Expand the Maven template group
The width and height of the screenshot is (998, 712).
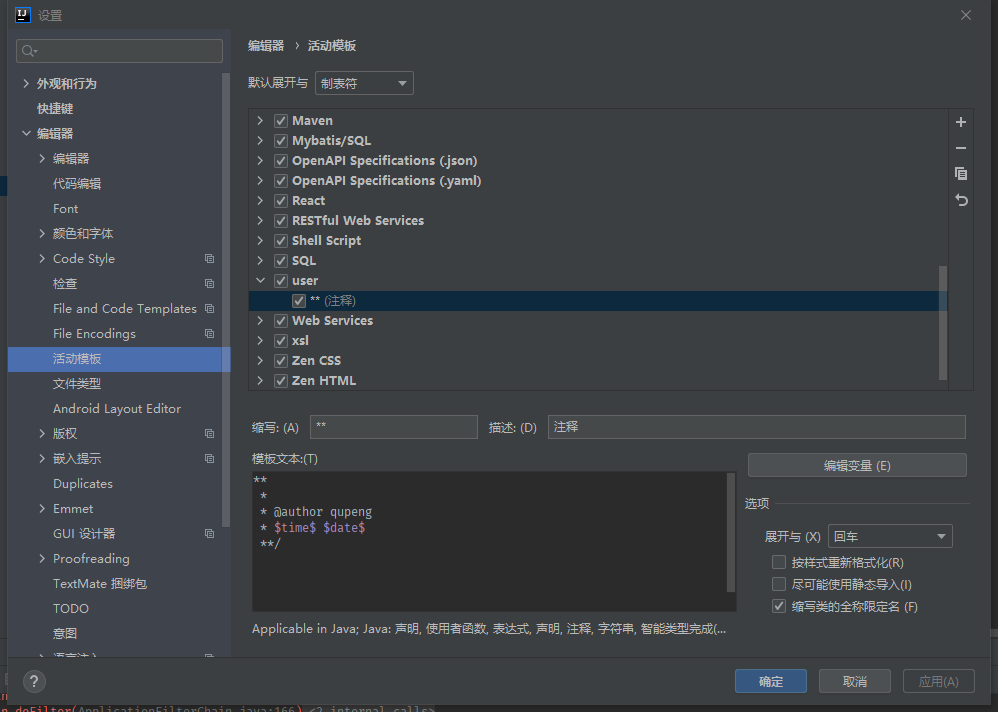click(x=260, y=120)
